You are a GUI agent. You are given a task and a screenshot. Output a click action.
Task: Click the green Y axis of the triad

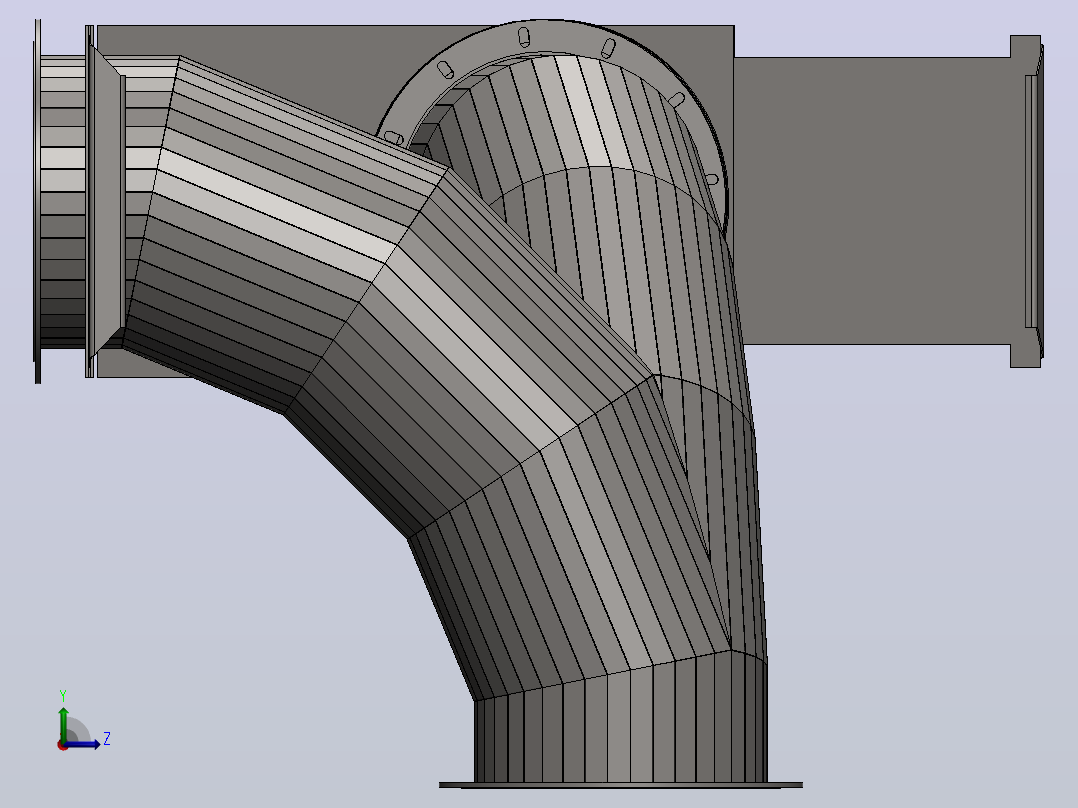[63, 723]
